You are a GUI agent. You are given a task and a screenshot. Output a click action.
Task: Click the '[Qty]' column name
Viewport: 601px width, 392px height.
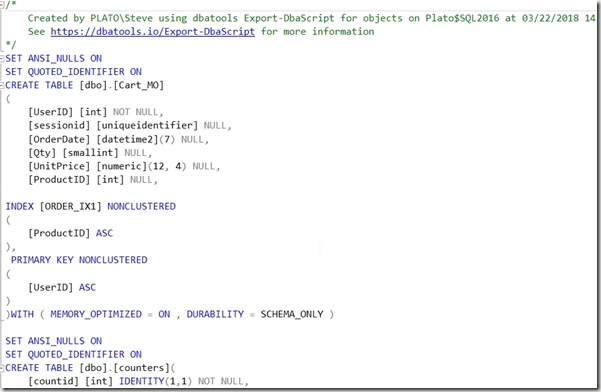point(42,153)
